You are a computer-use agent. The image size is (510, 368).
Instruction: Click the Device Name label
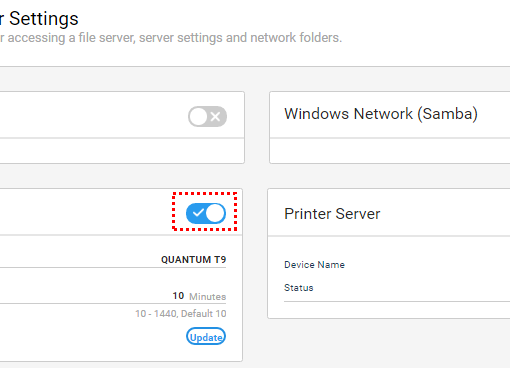tap(314, 265)
